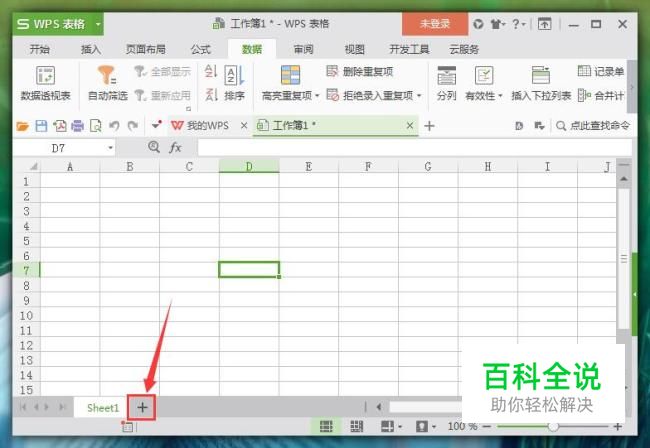This screenshot has width=650, height=448.
Task: Click the Print Preview icon
Action: (96, 126)
